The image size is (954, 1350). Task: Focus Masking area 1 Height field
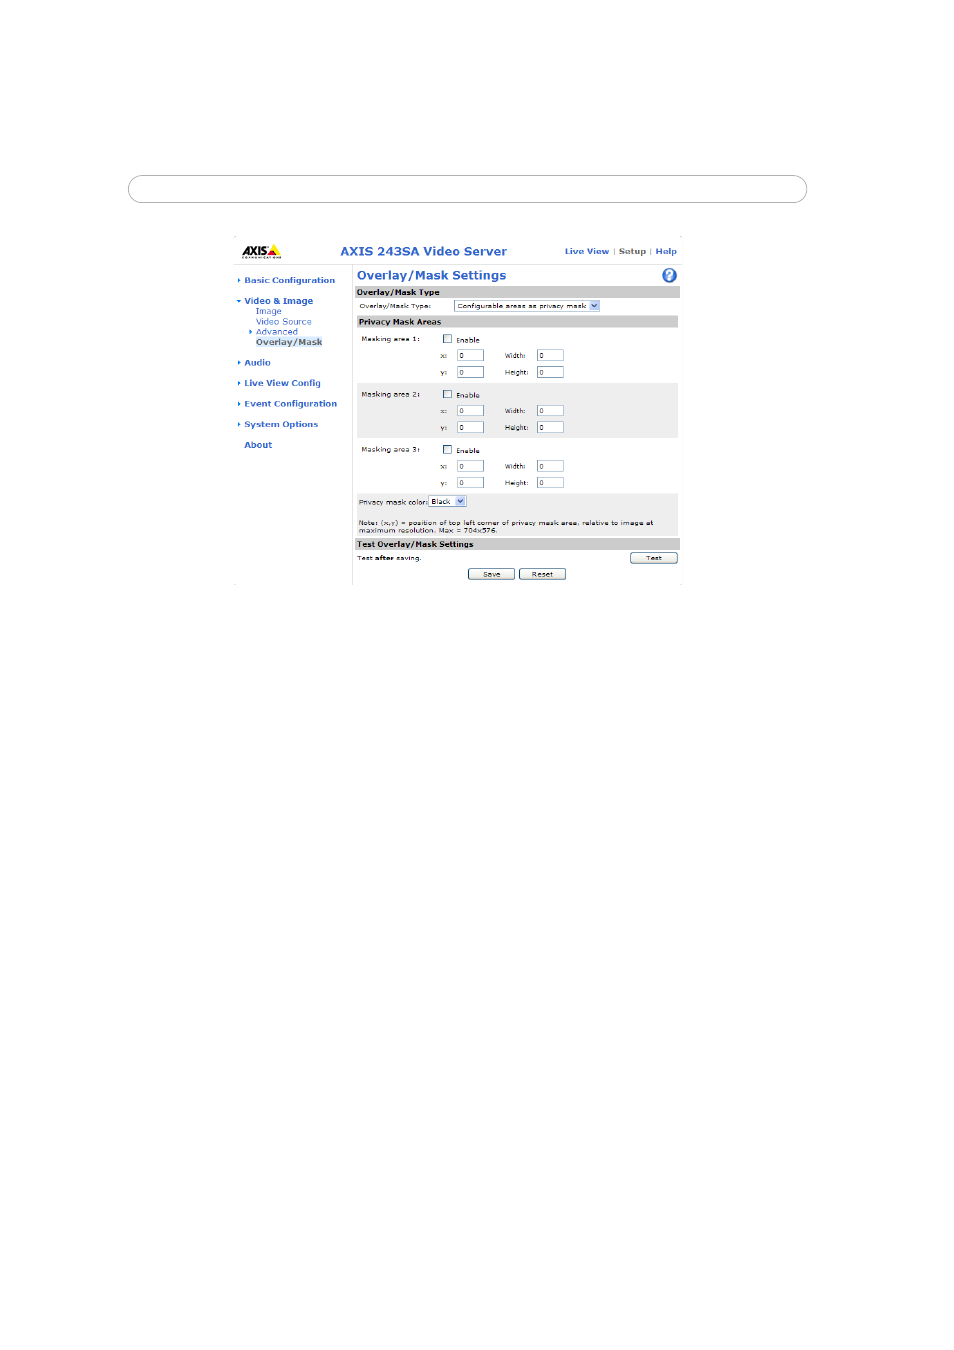pos(550,372)
